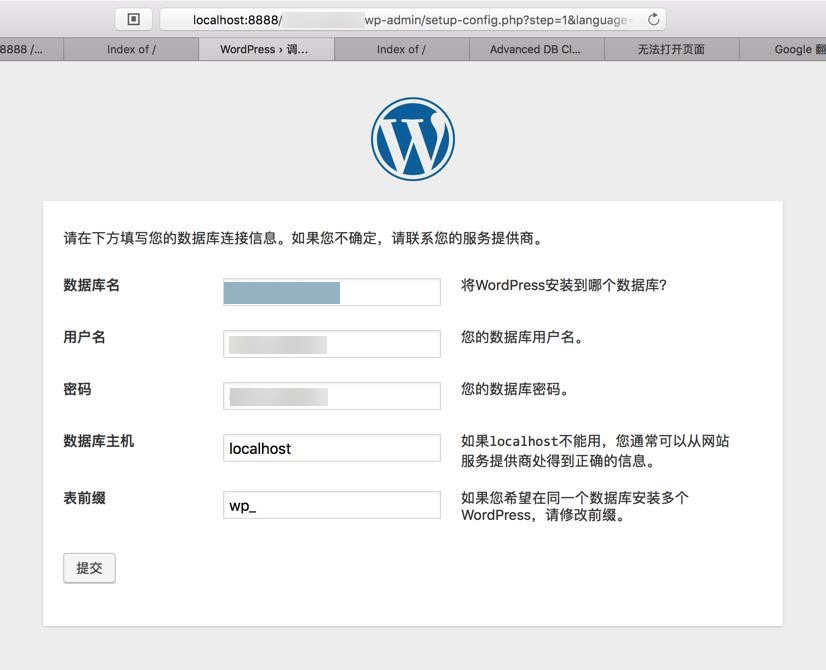Screen dimensions: 826x670
Task: Click the sidebar toggle icon in the toolbar
Action: (134, 19)
